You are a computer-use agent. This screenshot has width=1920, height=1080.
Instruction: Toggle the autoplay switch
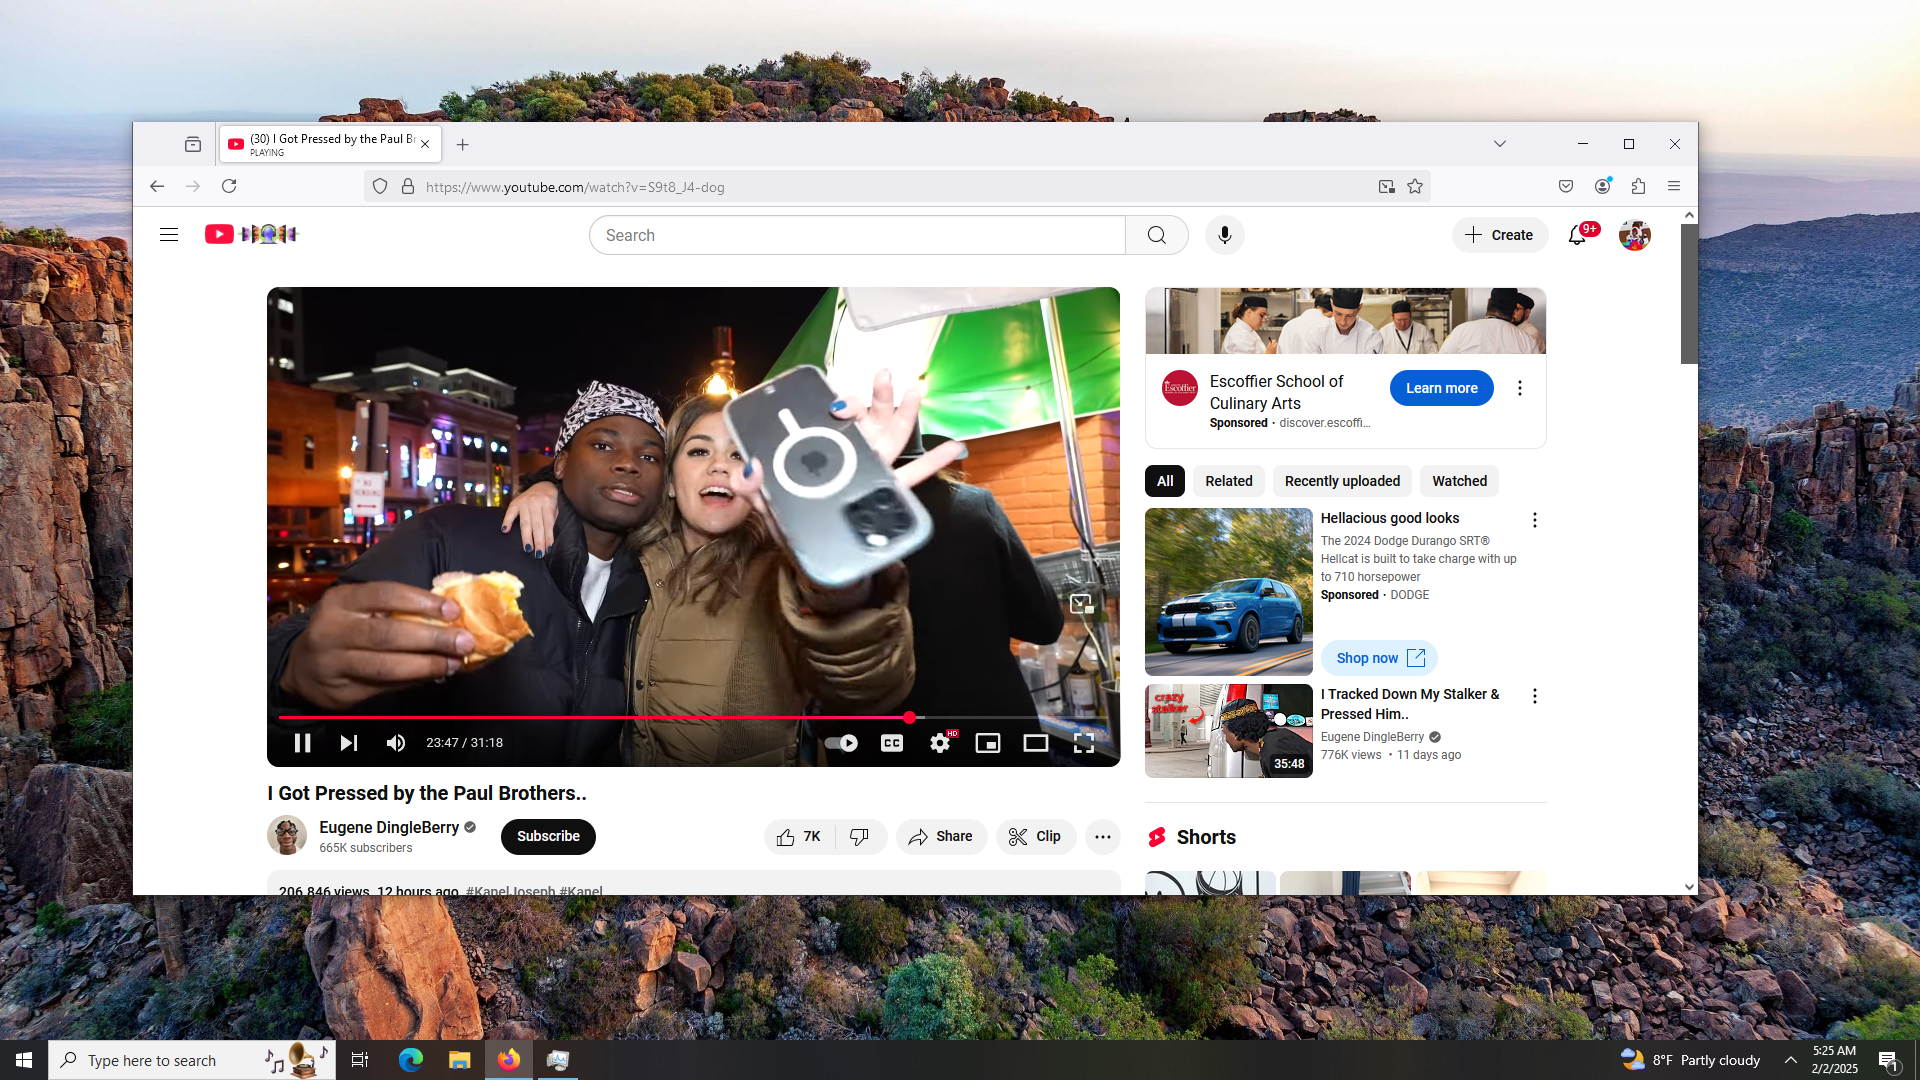pyautogui.click(x=841, y=743)
